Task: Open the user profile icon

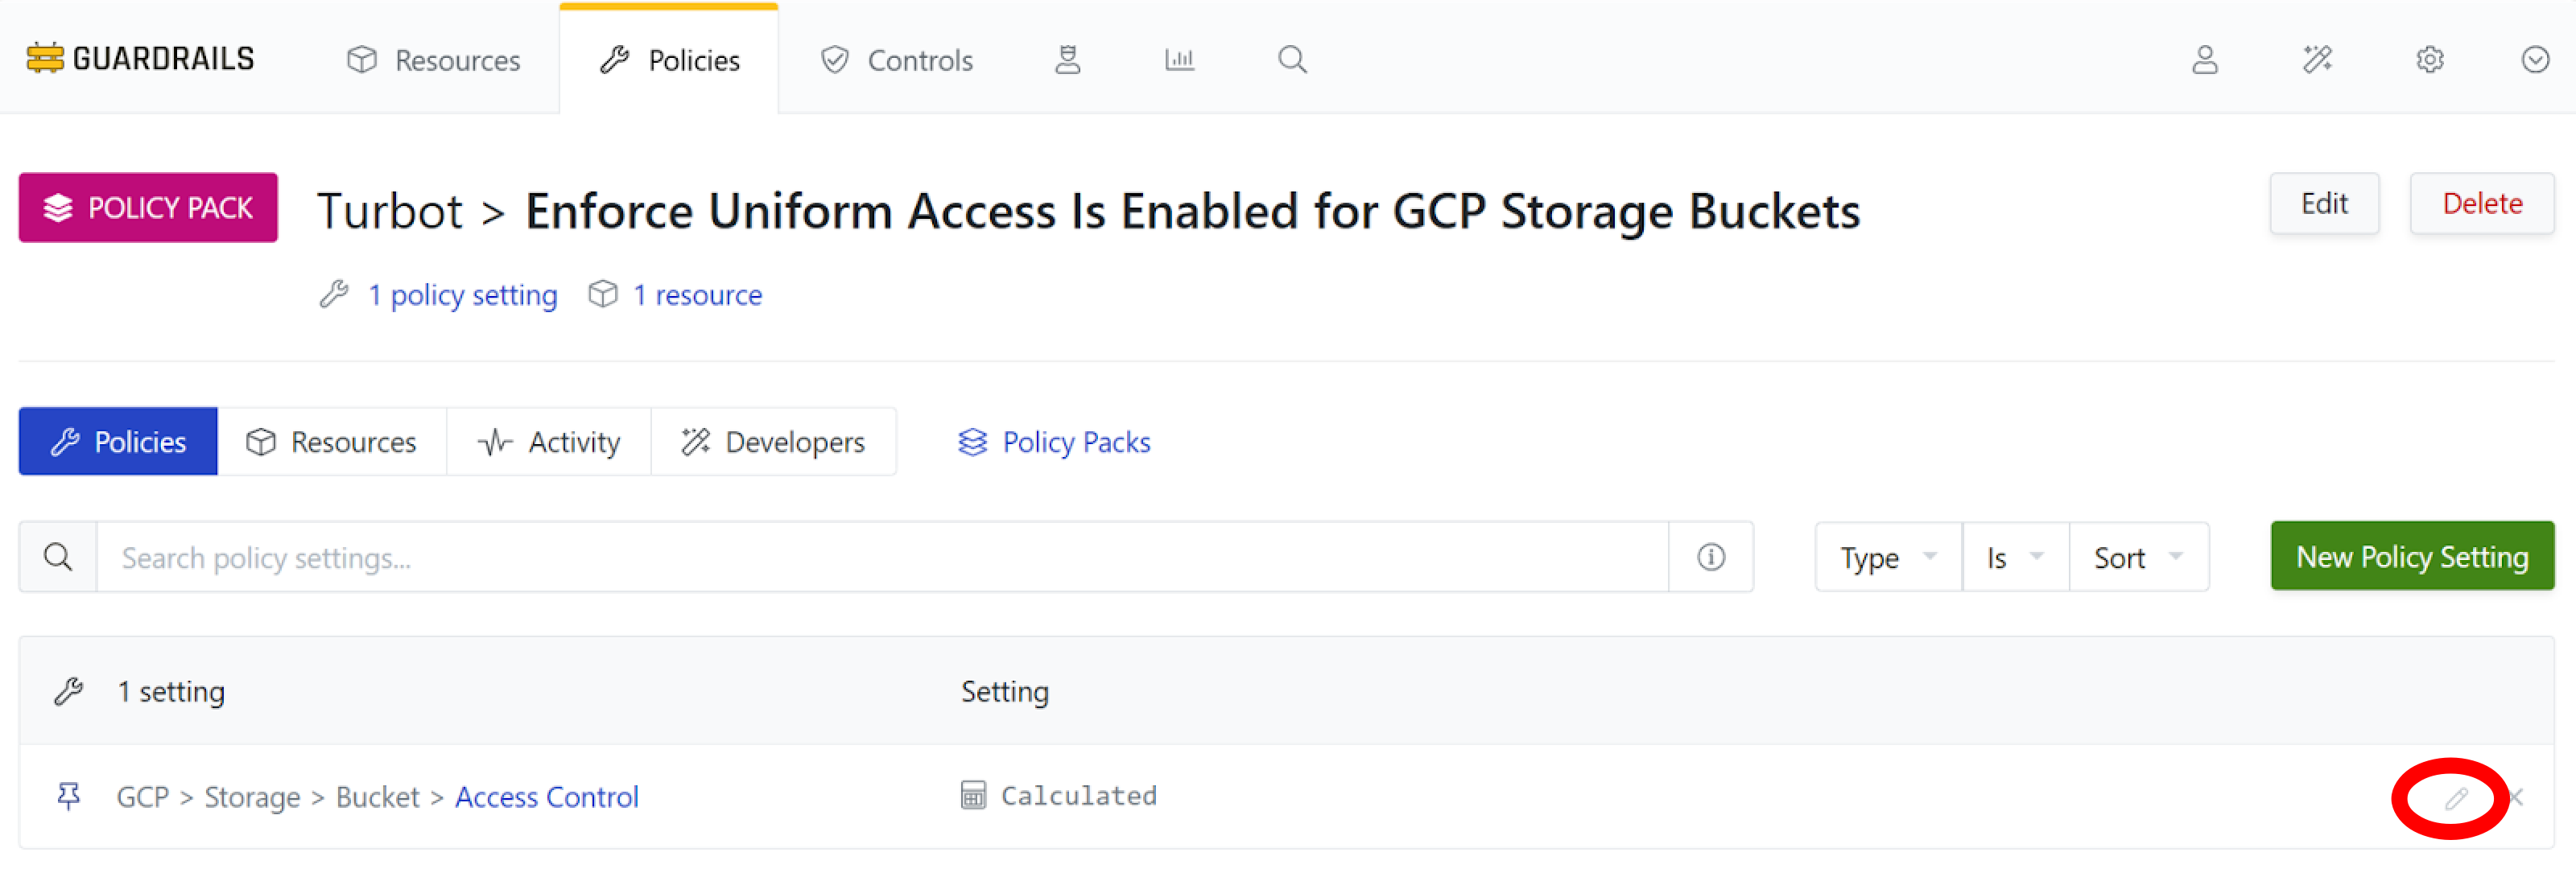Action: point(2205,60)
